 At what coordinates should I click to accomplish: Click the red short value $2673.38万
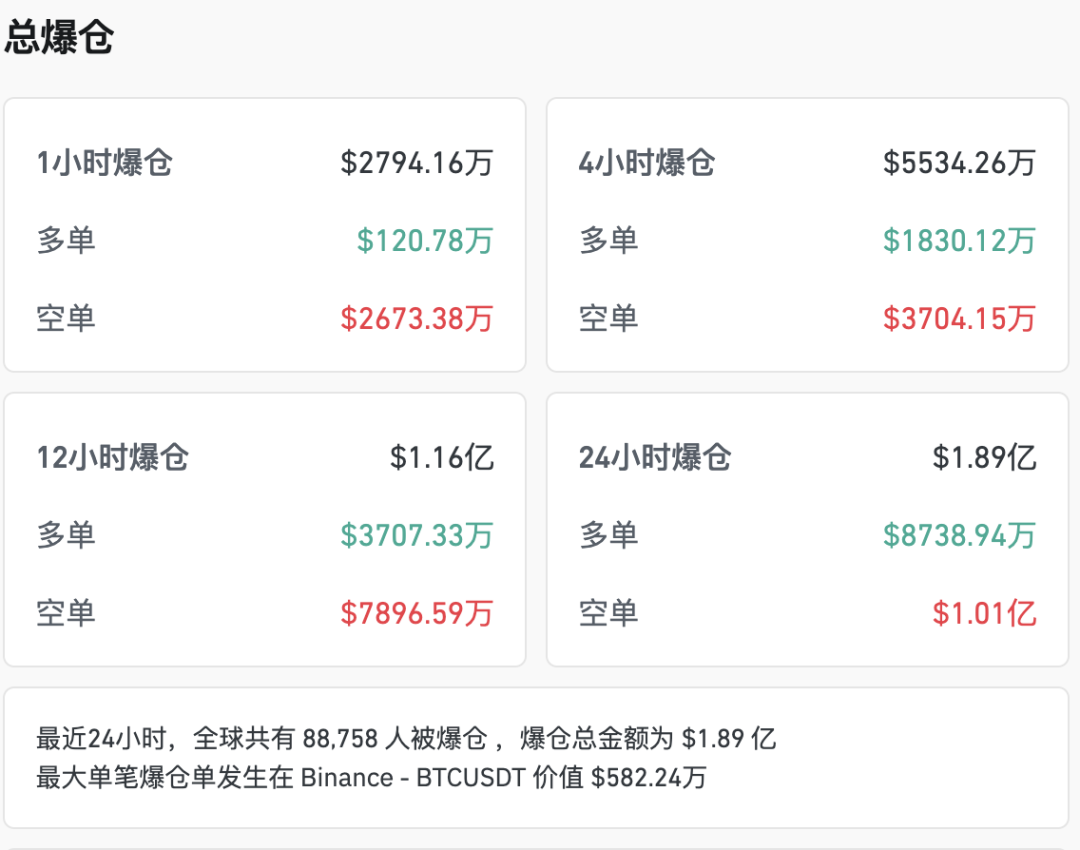pos(417,318)
